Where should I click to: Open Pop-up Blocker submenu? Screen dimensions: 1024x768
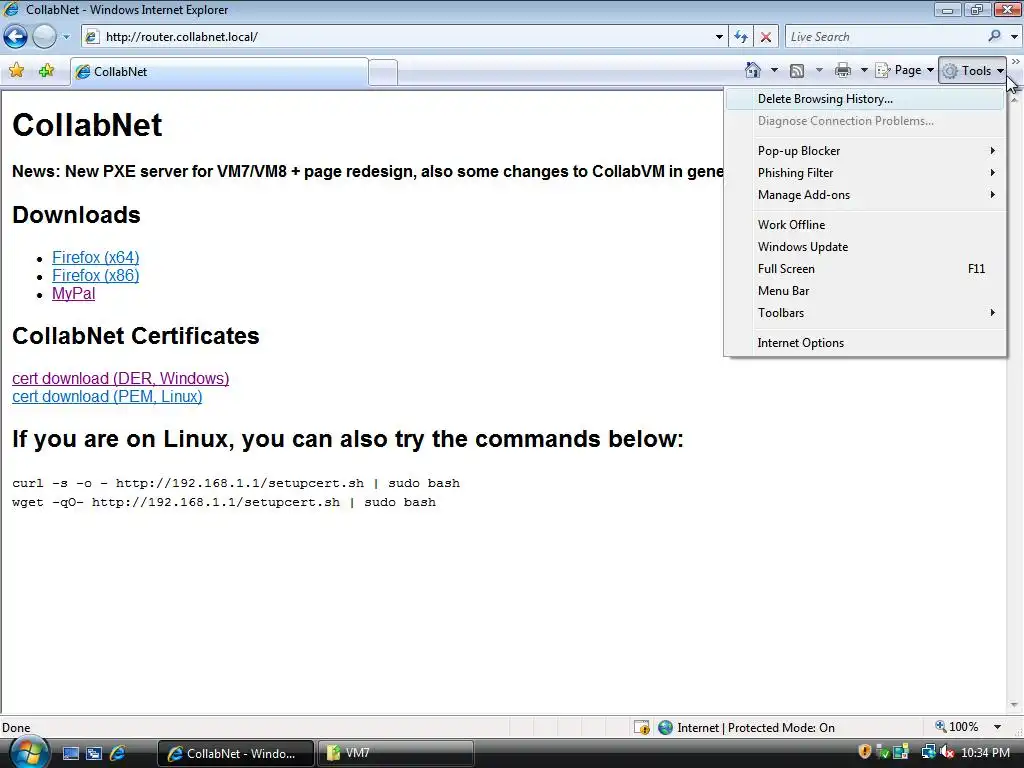(865, 151)
